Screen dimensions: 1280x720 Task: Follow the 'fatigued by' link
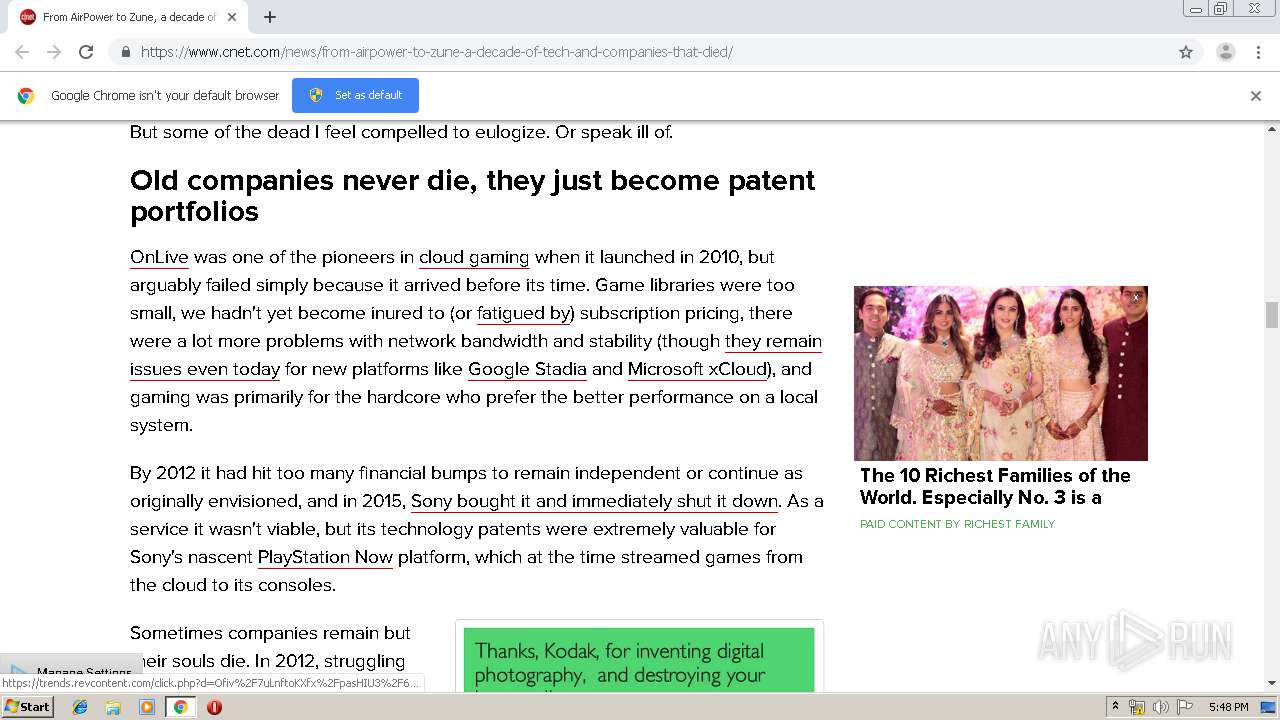(x=524, y=313)
